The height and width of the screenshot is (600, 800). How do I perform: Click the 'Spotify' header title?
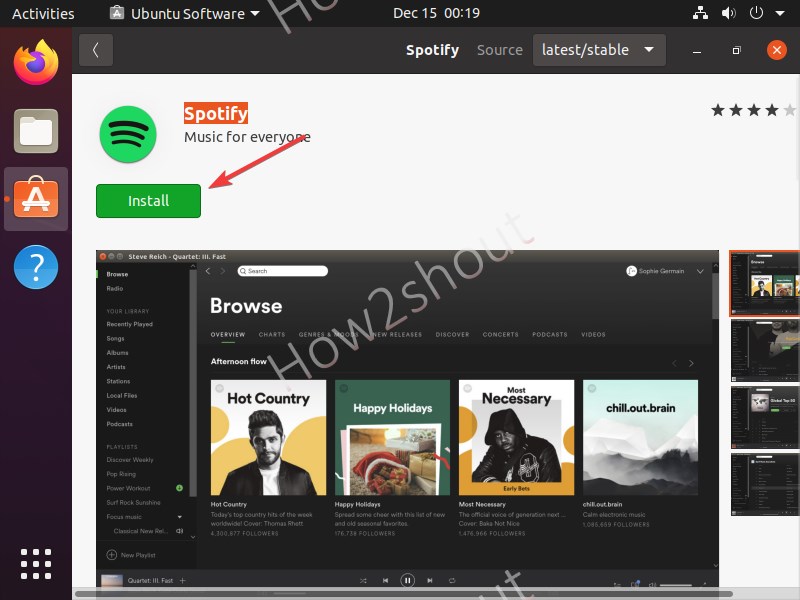pyautogui.click(x=432, y=50)
